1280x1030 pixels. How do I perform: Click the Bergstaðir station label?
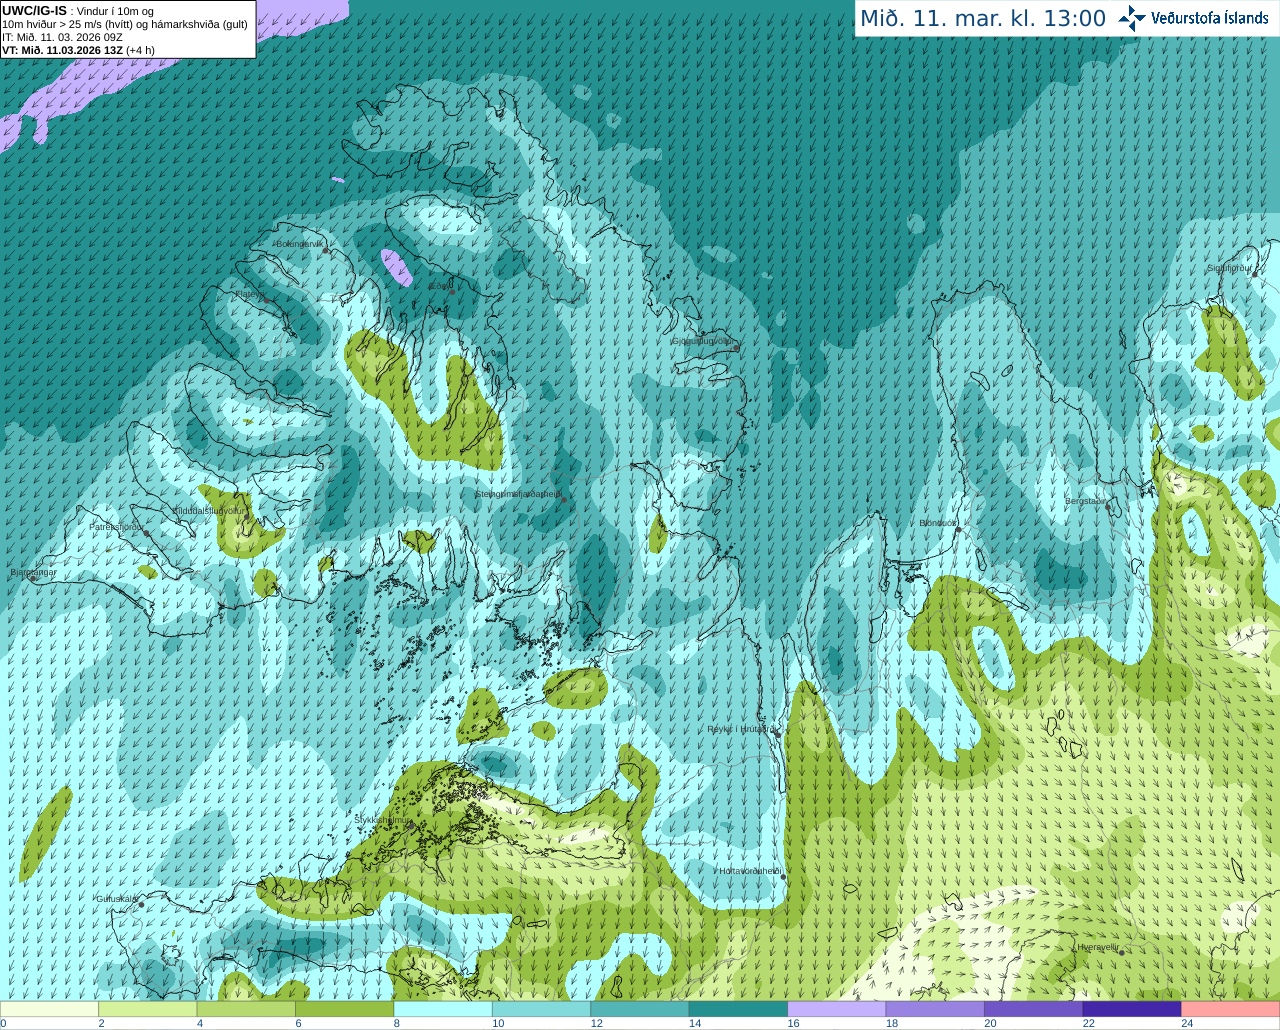coord(1086,501)
